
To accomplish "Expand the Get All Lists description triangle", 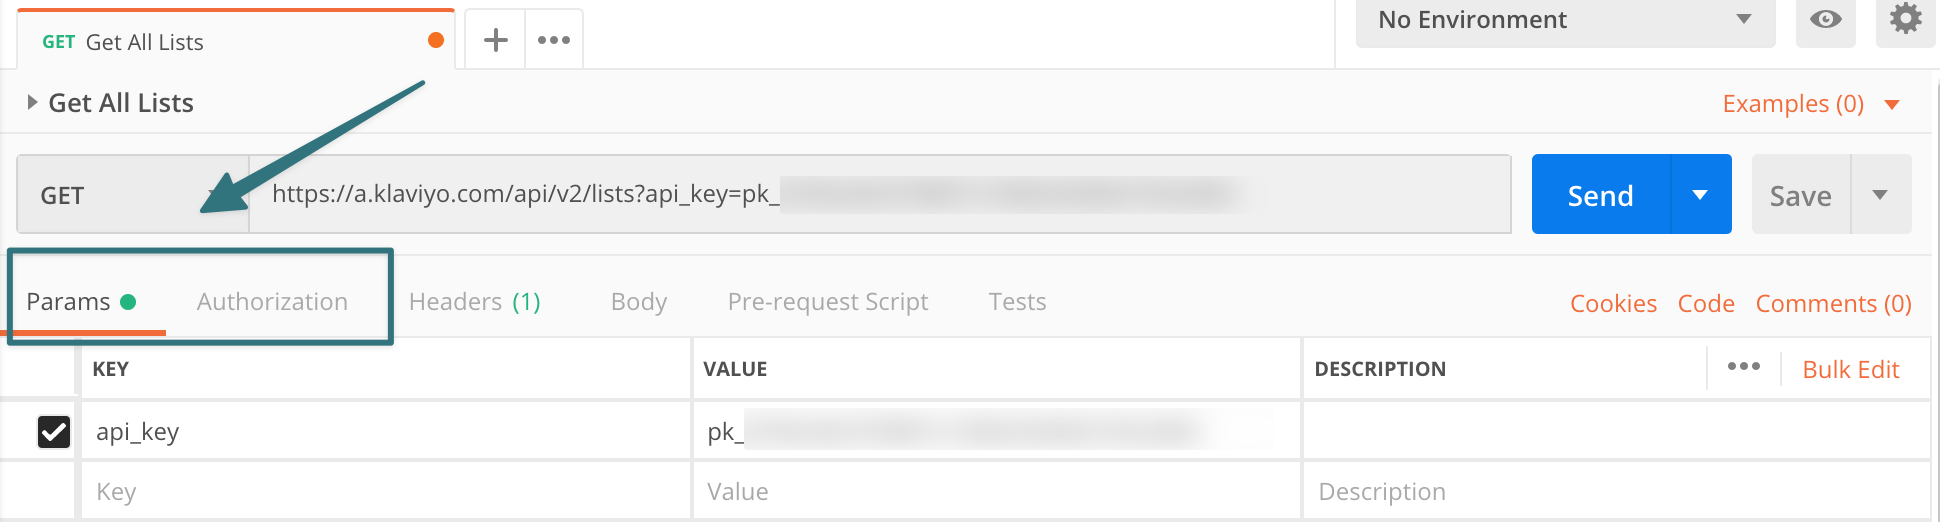I will [x=32, y=102].
